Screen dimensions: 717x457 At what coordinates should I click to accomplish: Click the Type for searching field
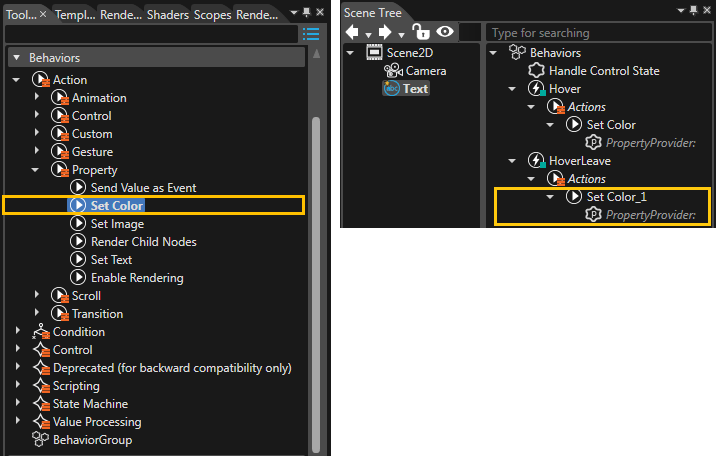click(599, 33)
